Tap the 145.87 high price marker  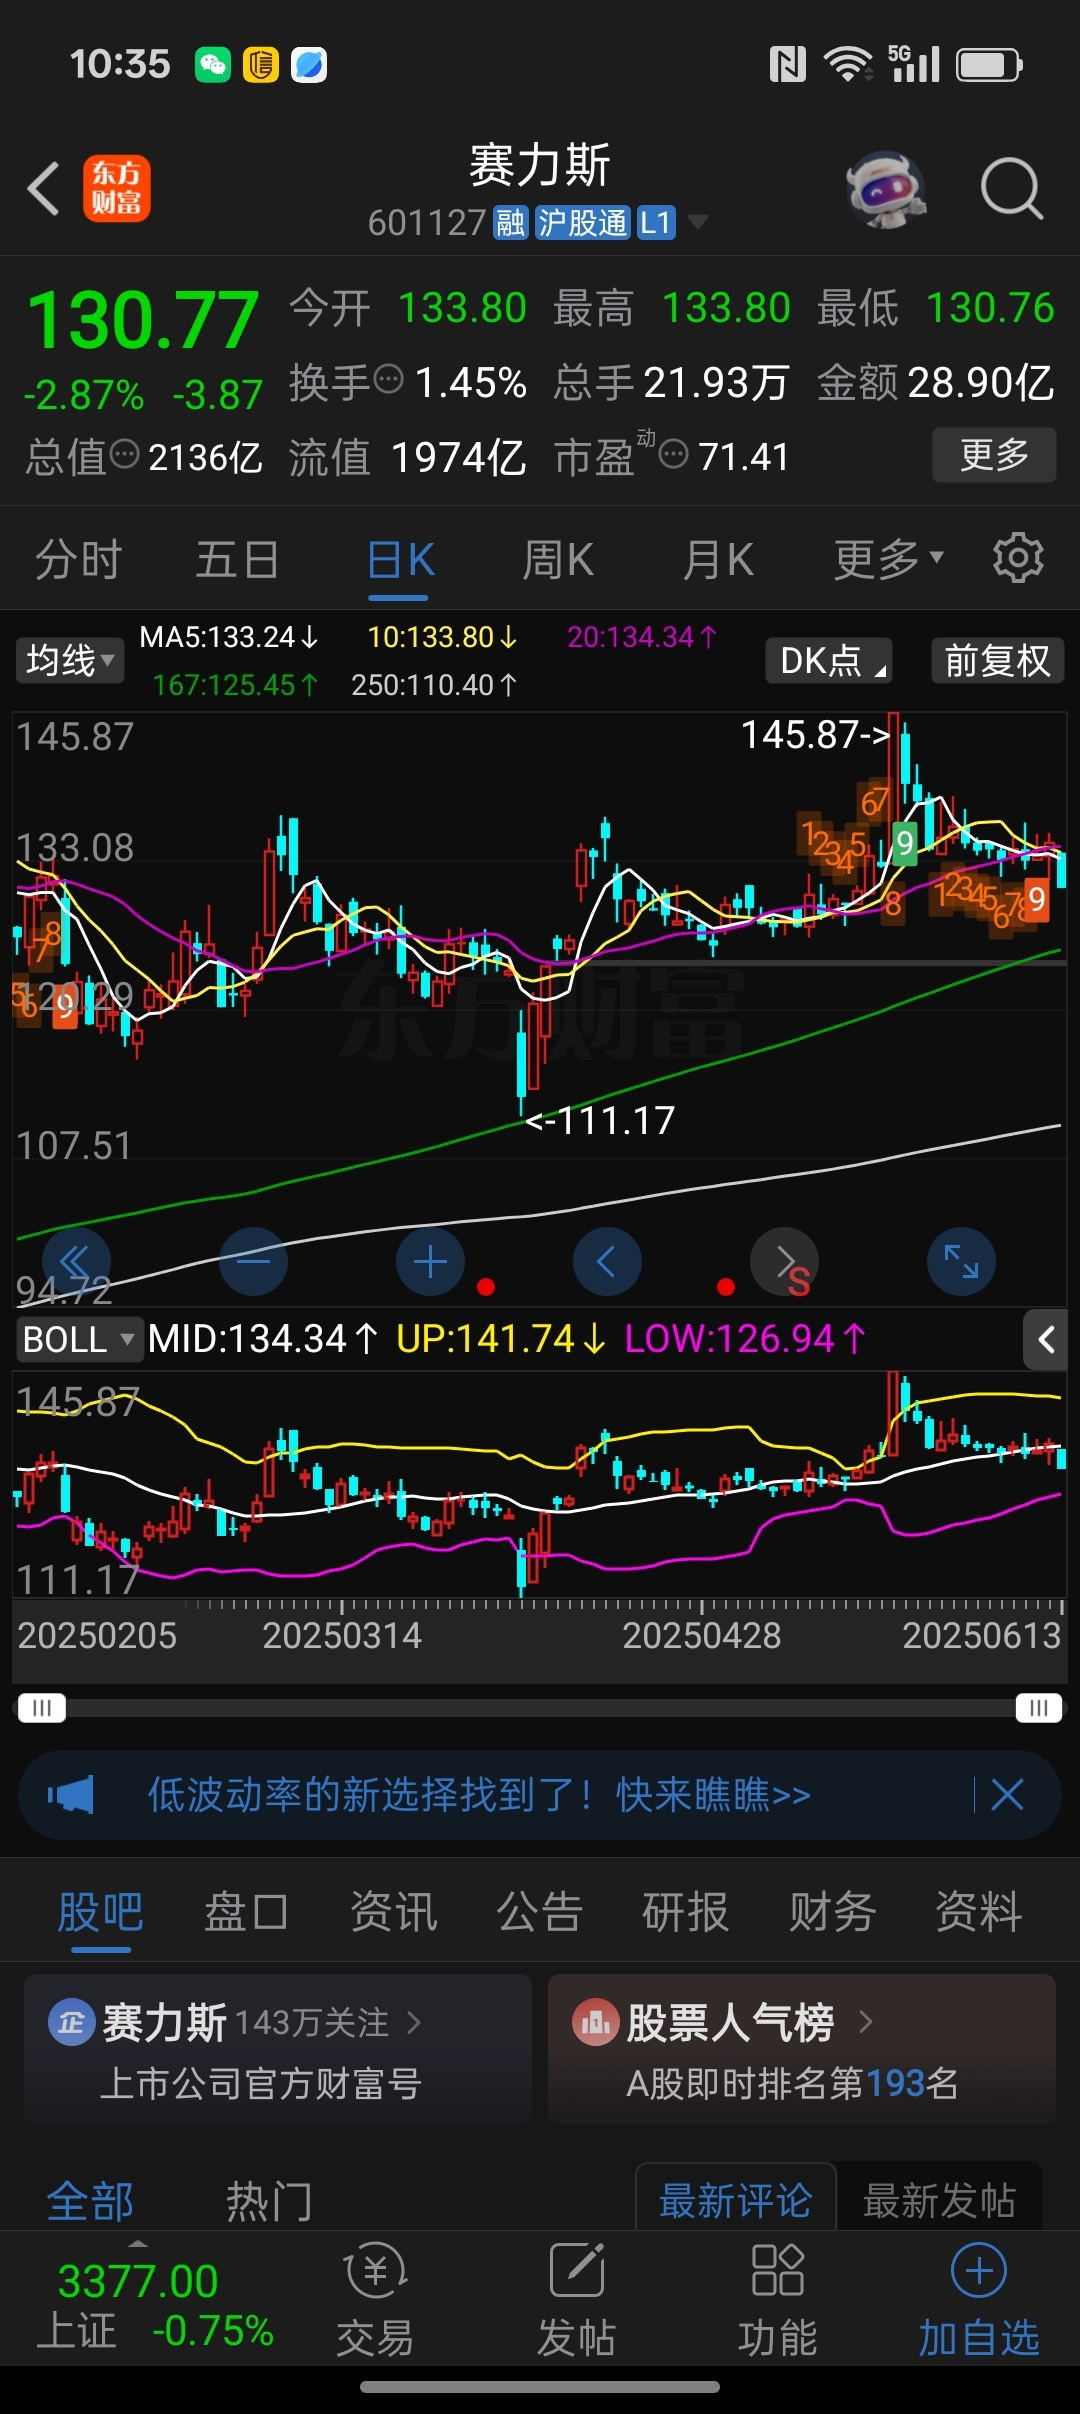tap(815, 735)
